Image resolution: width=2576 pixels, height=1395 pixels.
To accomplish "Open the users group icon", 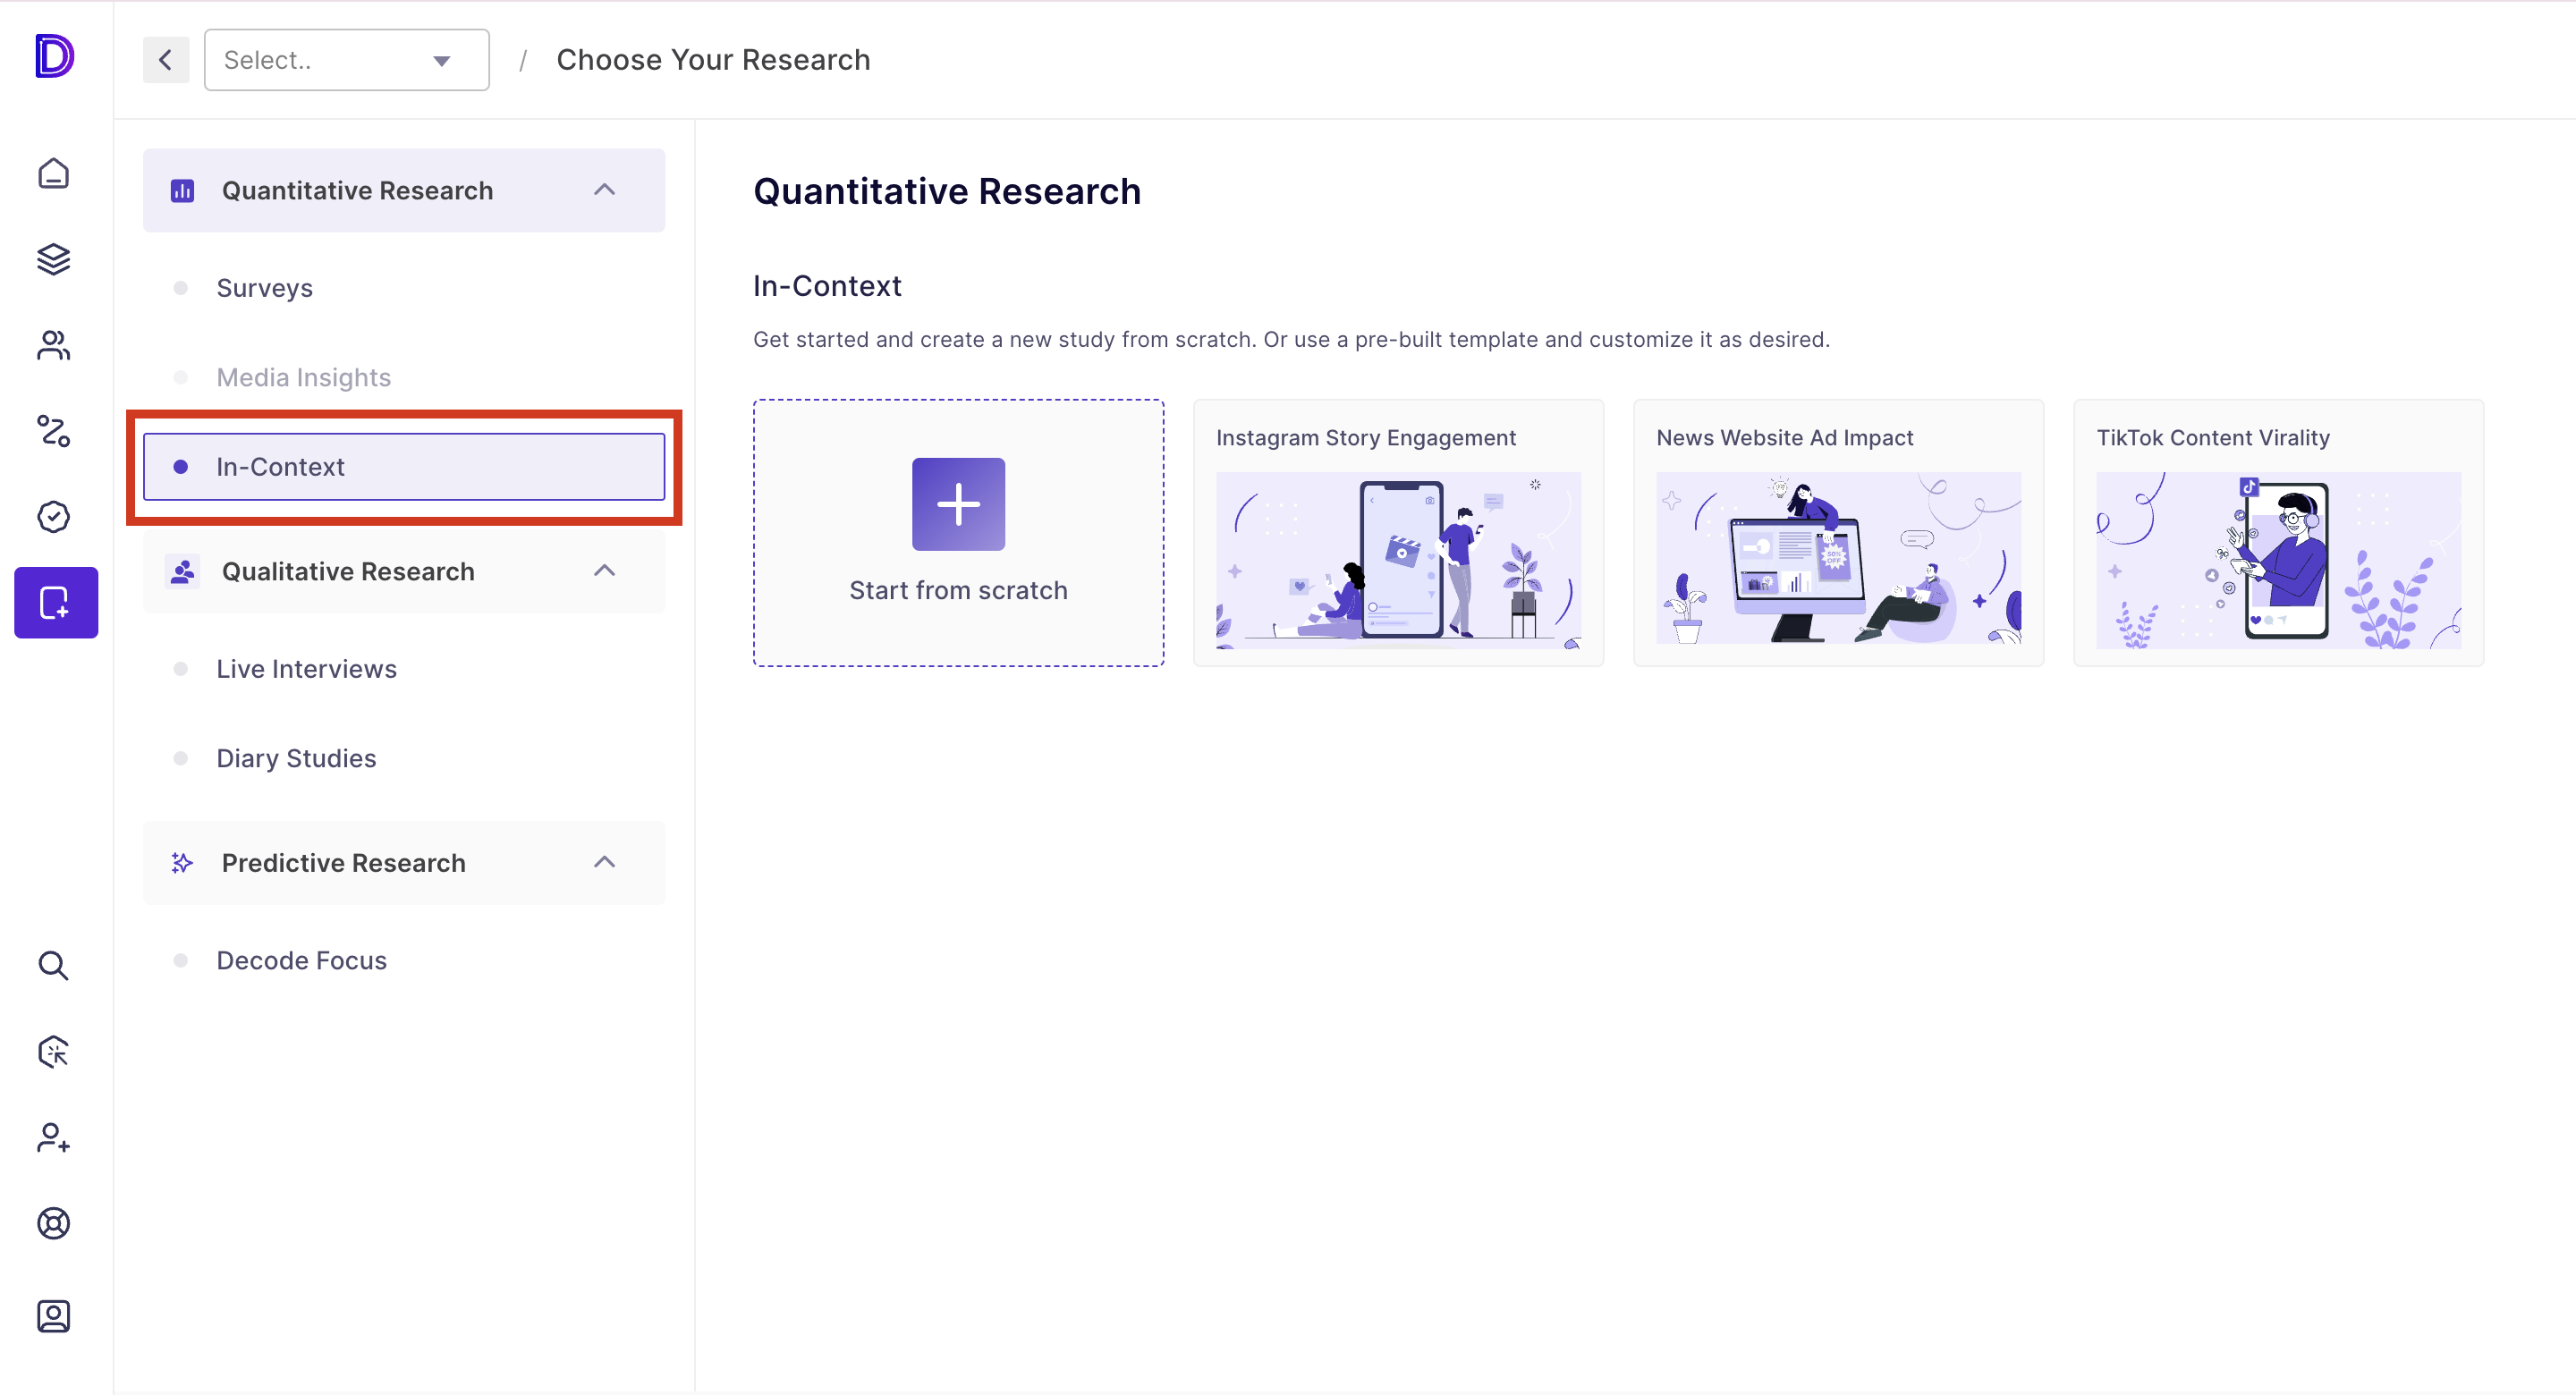I will pos(53,345).
